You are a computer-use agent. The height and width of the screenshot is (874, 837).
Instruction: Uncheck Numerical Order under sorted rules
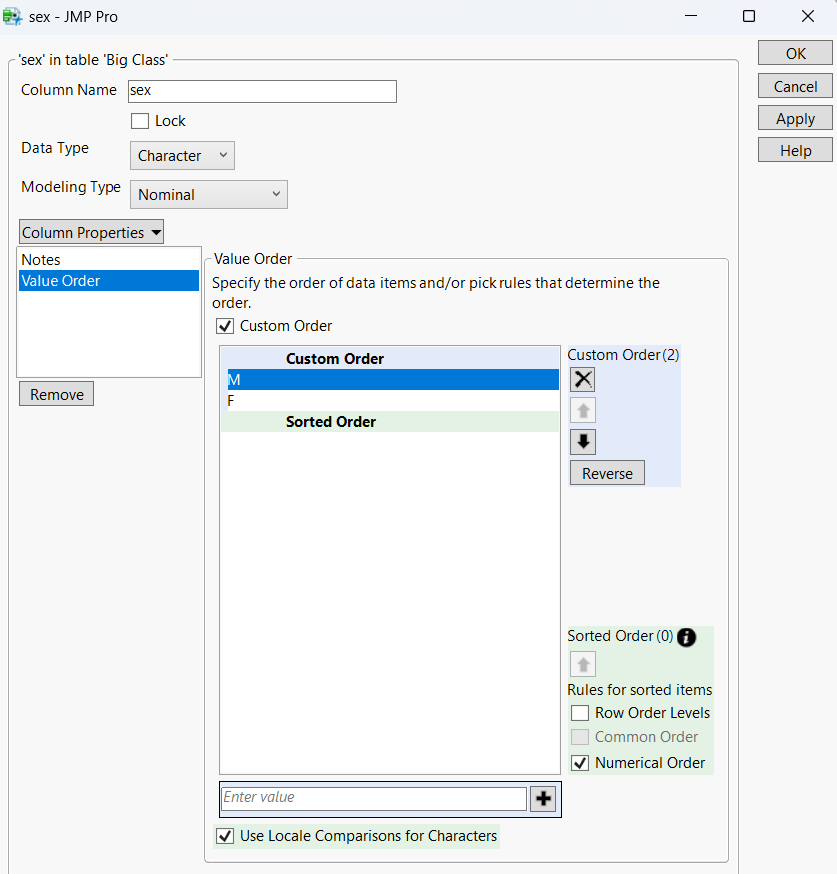(x=579, y=762)
